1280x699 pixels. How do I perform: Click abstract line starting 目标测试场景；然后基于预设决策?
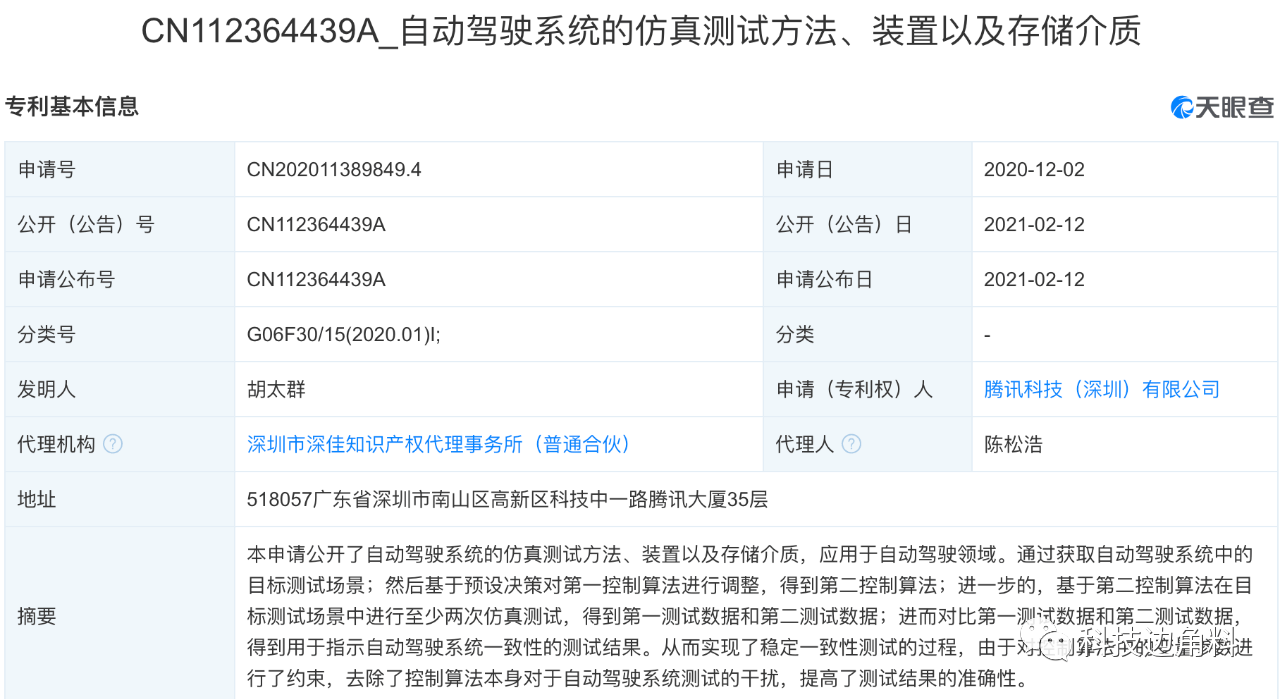pos(749,584)
